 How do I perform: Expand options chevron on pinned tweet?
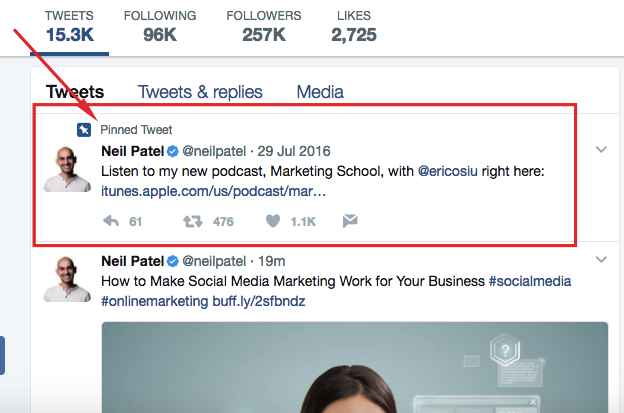pyautogui.click(x=601, y=150)
